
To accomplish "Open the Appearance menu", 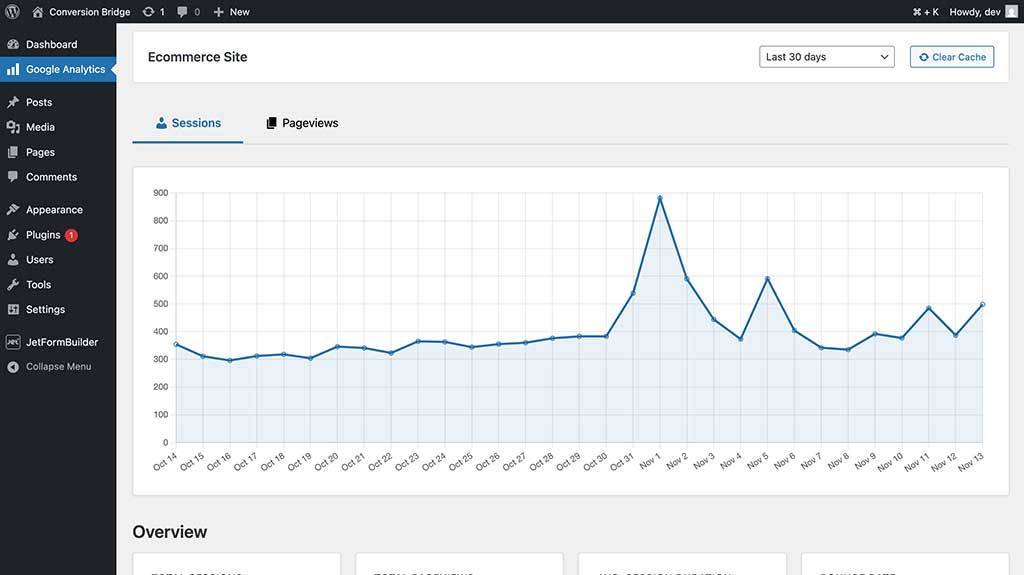I will [54, 210].
